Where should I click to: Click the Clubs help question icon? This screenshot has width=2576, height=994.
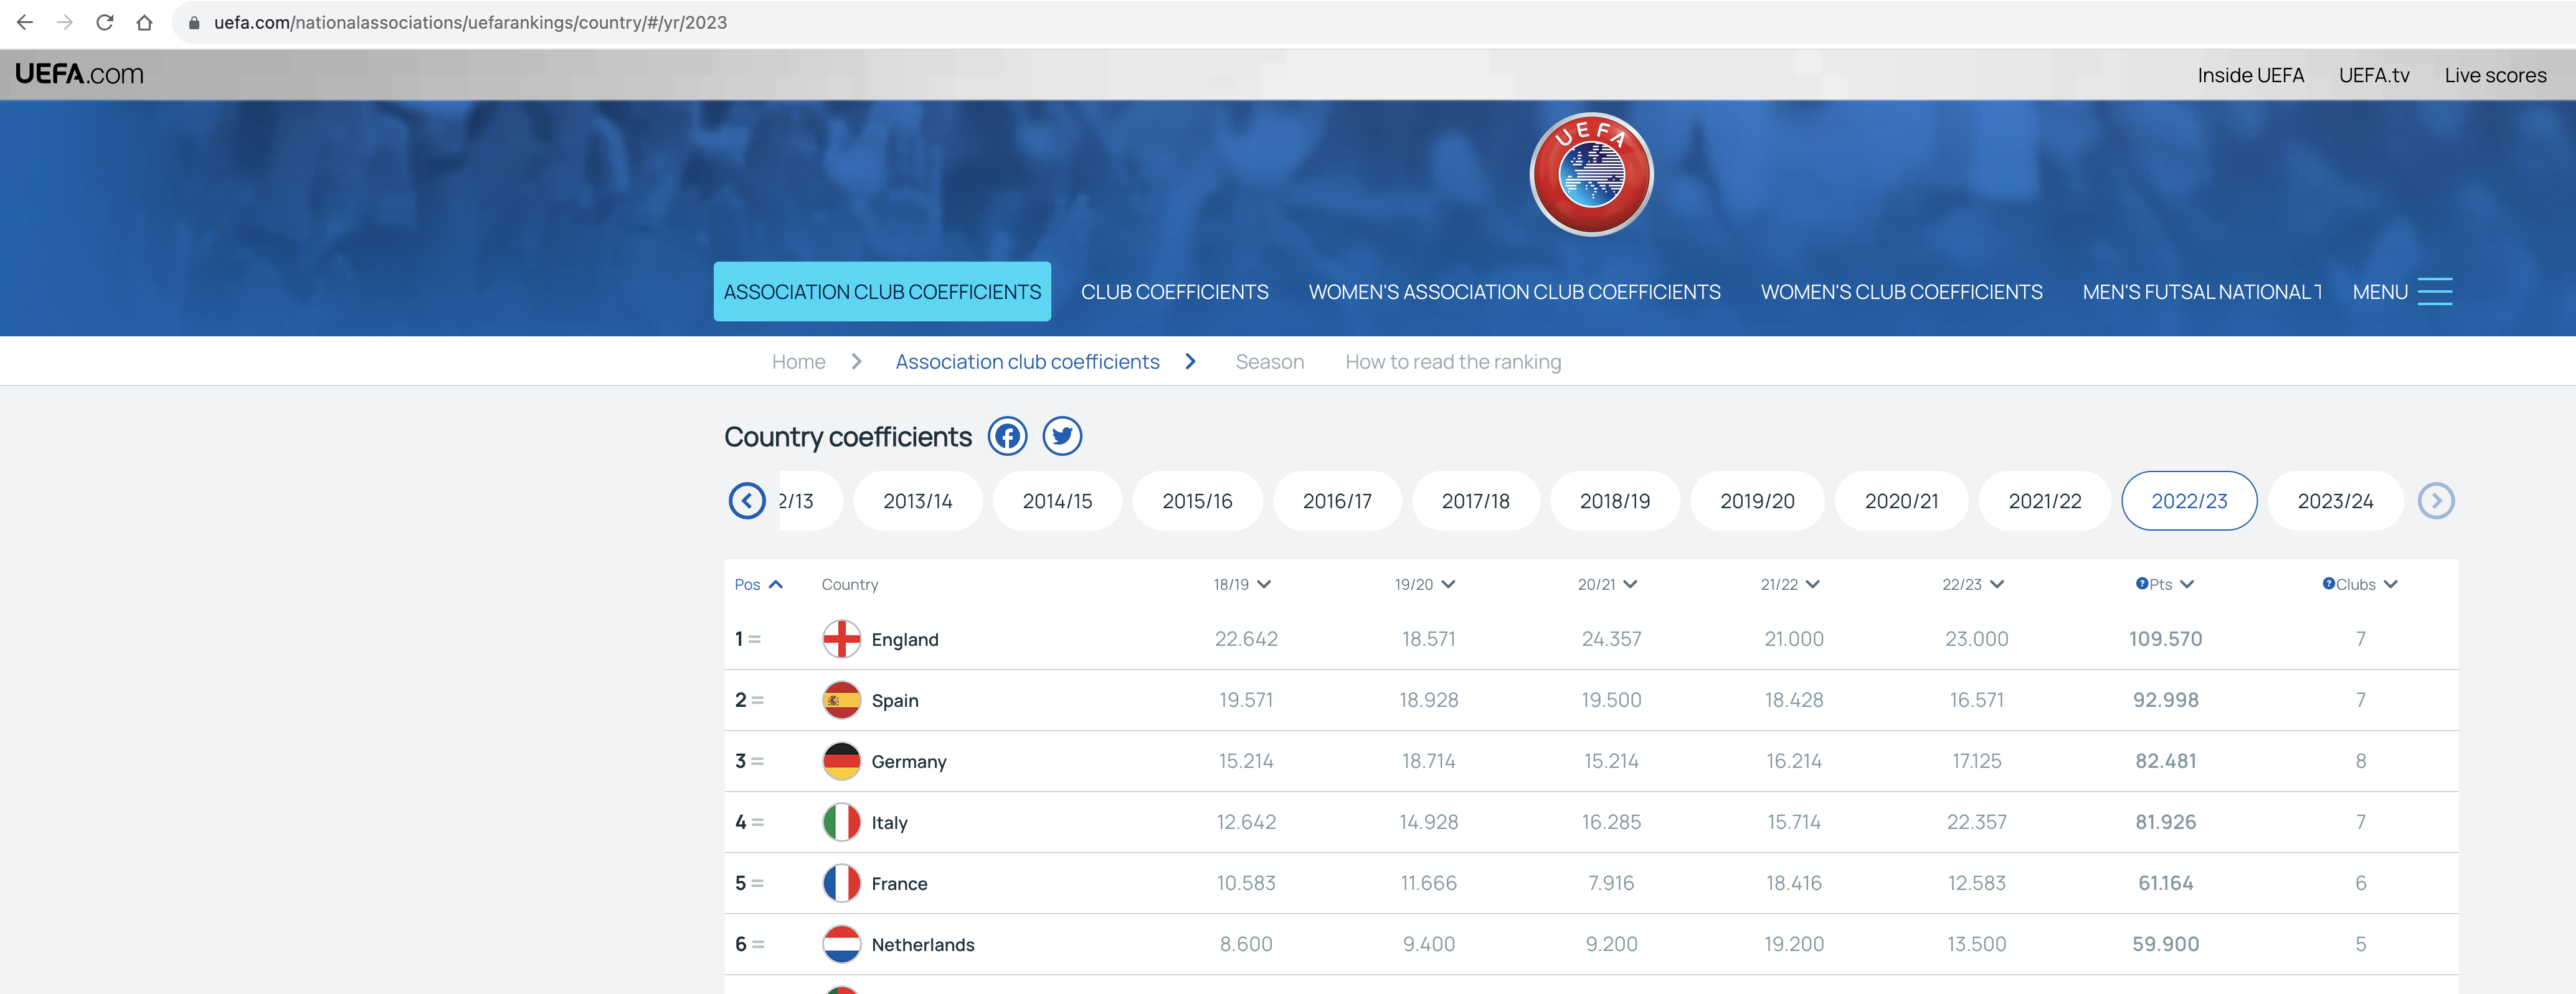click(2328, 583)
